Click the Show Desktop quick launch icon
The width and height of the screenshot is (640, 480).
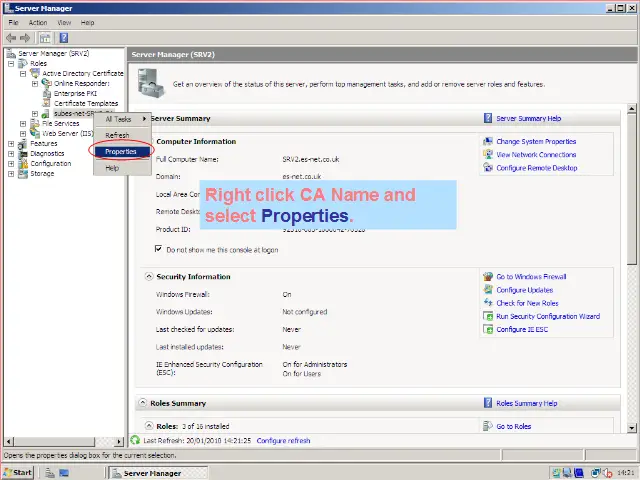[64, 473]
